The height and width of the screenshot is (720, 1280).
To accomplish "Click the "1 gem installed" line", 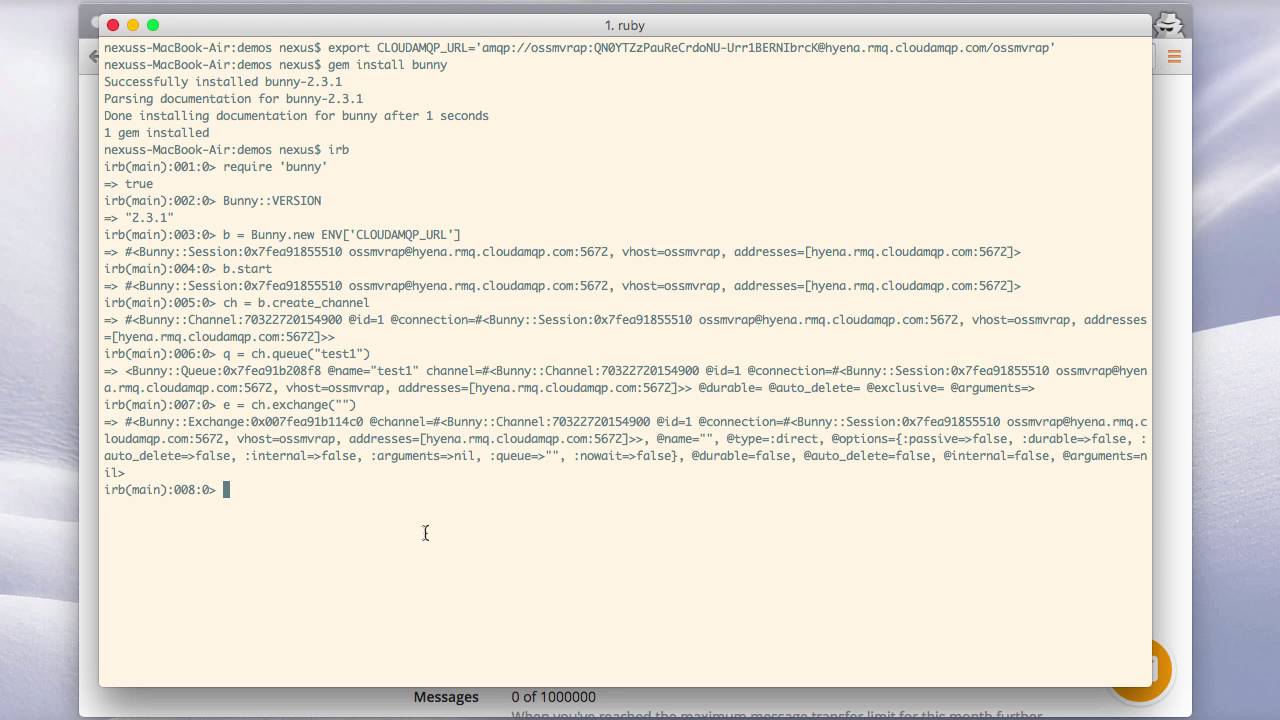I will pyautogui.click(x=157, y=133).
